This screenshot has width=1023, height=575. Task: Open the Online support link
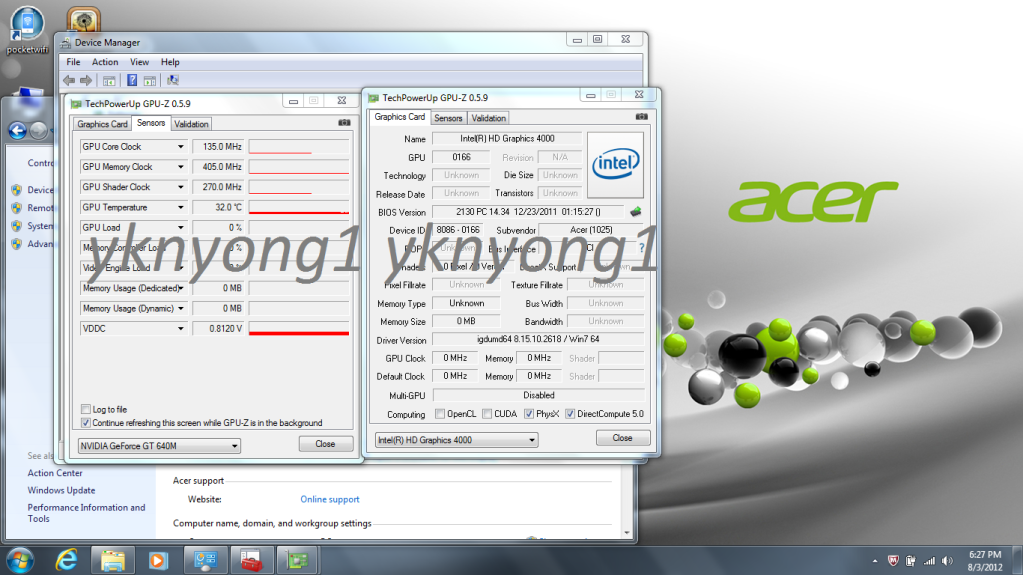329,499
